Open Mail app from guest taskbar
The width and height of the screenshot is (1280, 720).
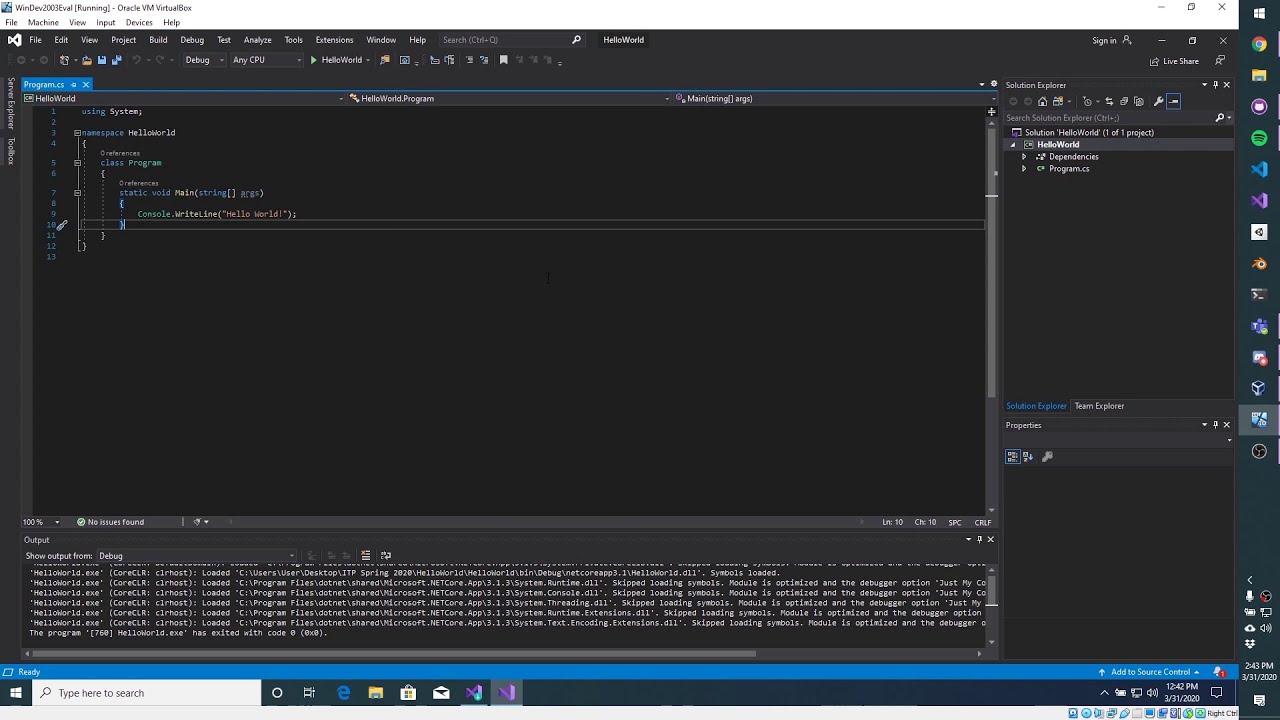[441, 693]
